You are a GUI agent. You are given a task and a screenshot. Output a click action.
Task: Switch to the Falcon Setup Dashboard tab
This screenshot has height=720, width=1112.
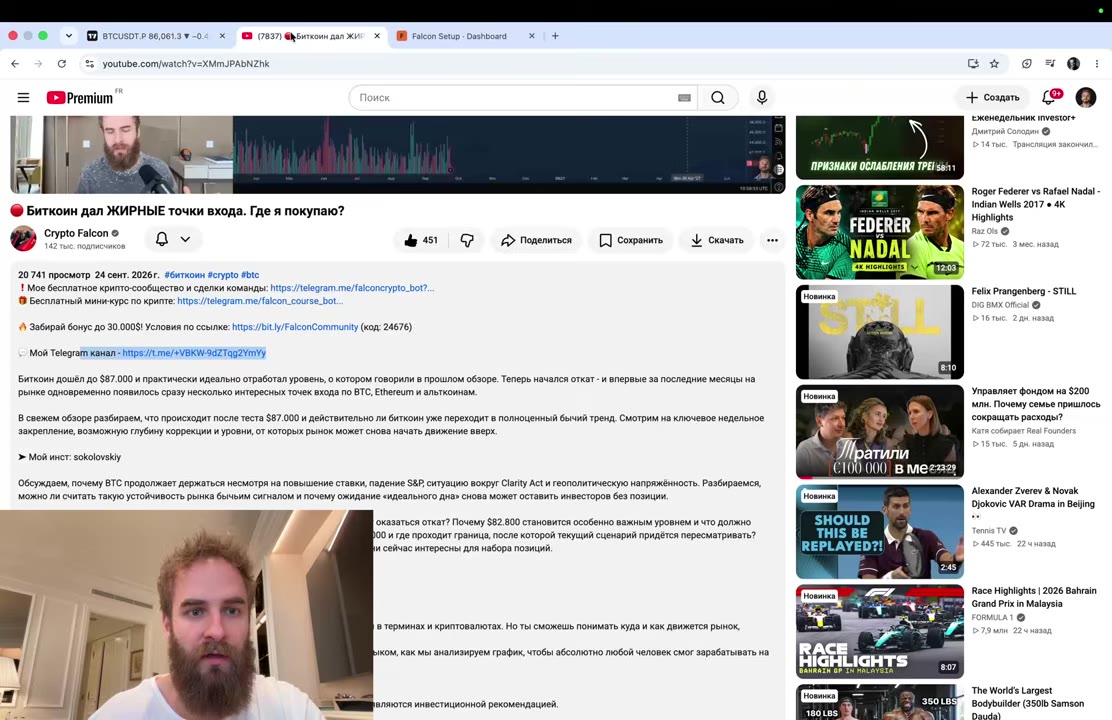(465, 36)
